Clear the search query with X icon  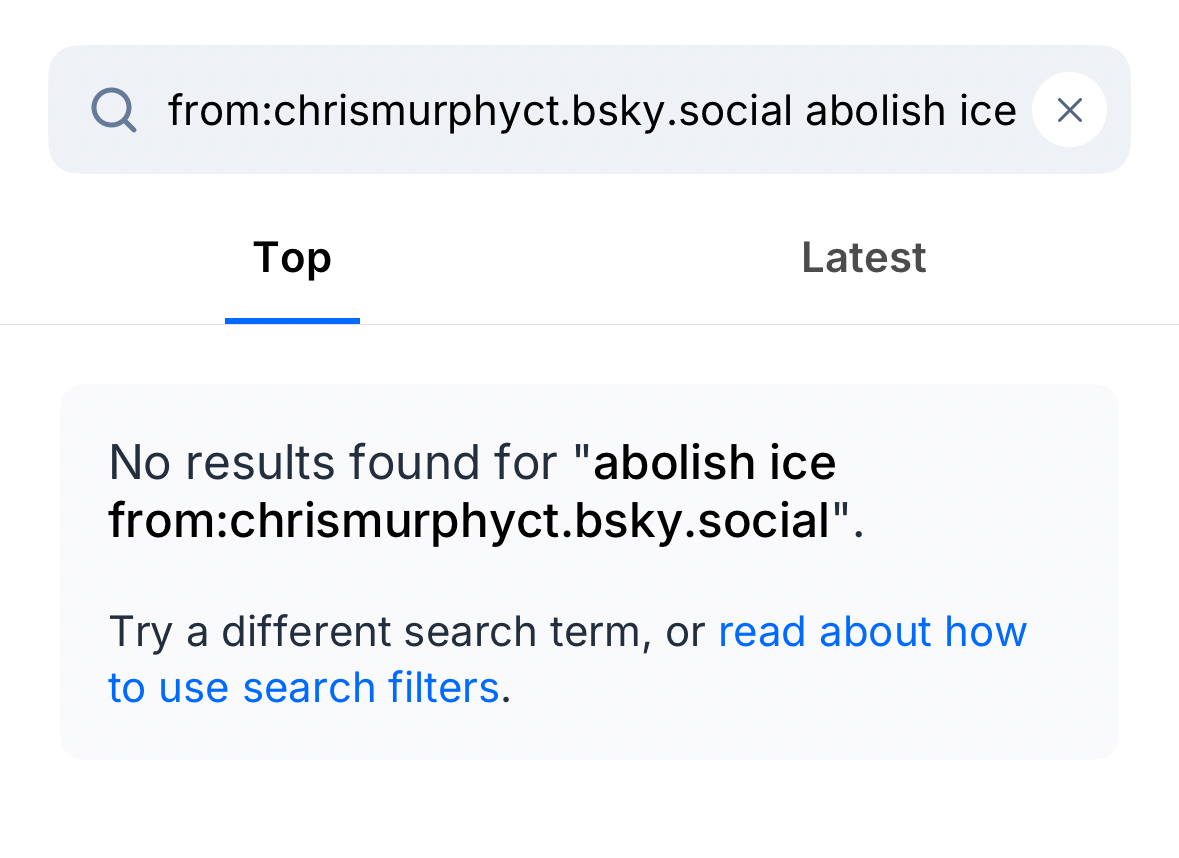point(1069,110)
